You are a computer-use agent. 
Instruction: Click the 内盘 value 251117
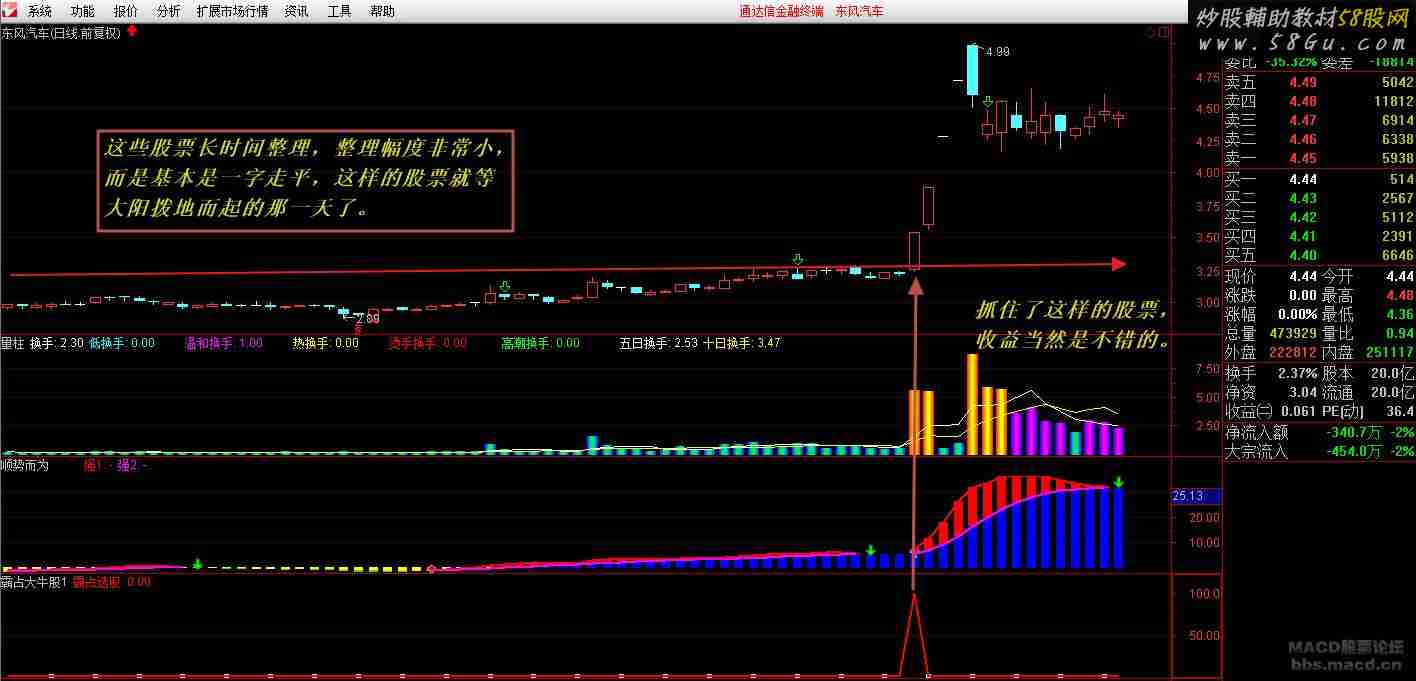(1390, 352)
